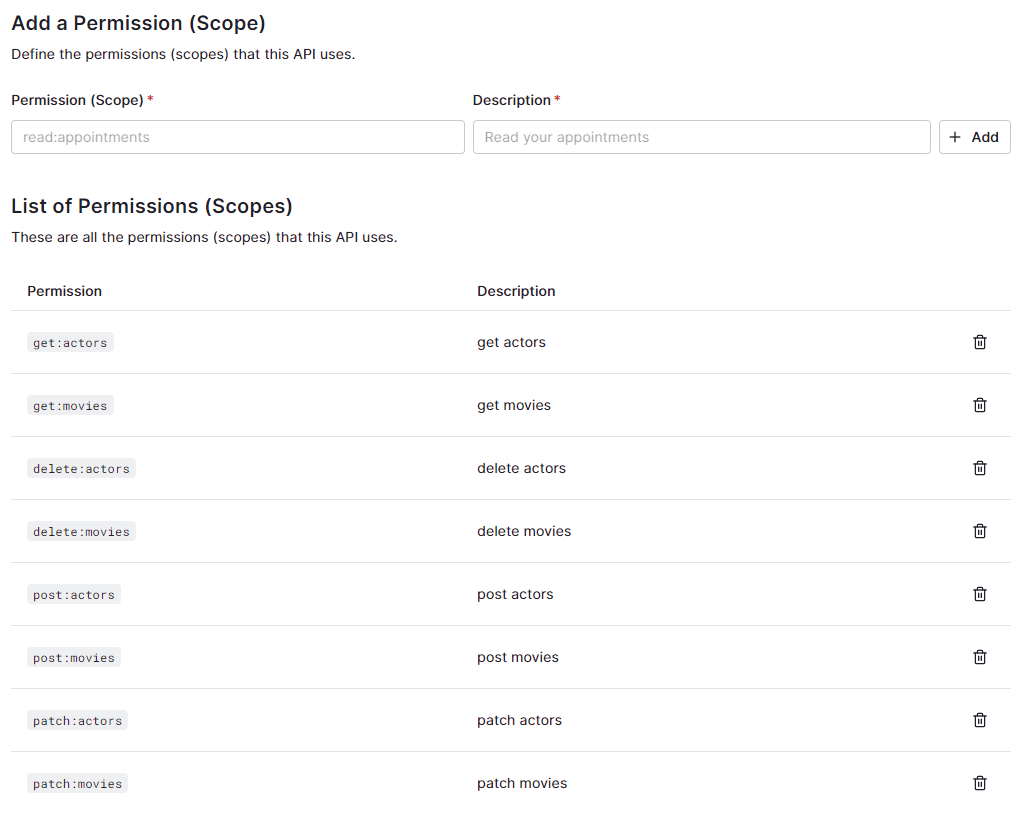Image resolution: width=1015 pixels, height=813 pixels.
Task: Click the delete:actors scope tag
Action: [81, 469]
